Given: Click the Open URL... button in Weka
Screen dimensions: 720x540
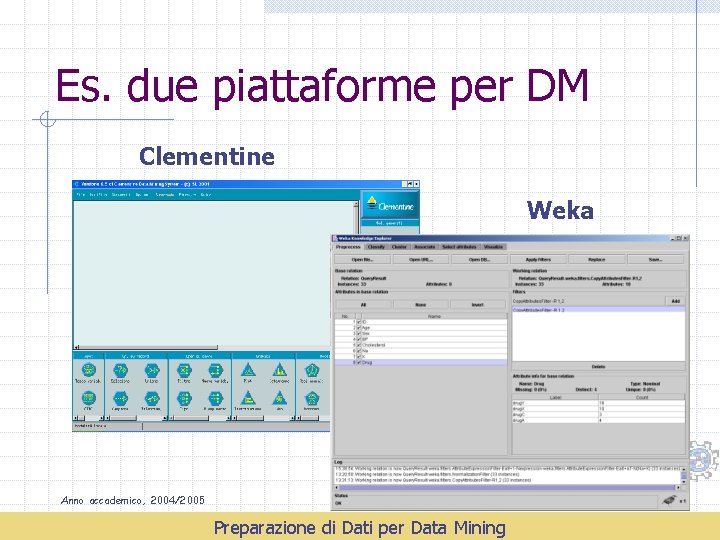Looking at the screenshot, I should (421, 259).
